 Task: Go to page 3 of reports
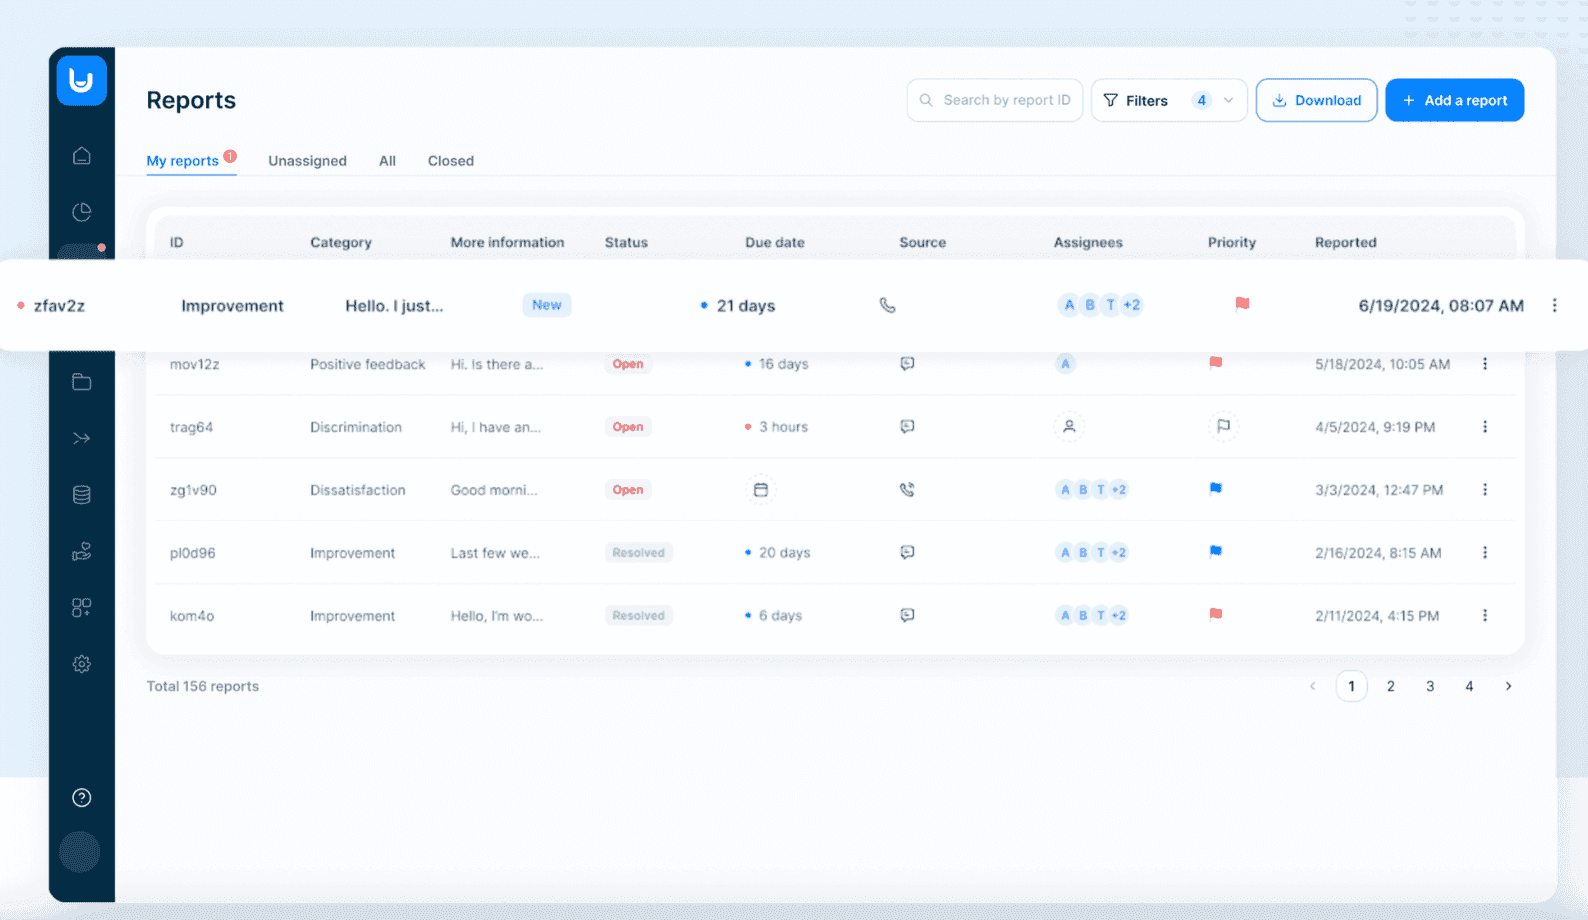click(1430, 686)
